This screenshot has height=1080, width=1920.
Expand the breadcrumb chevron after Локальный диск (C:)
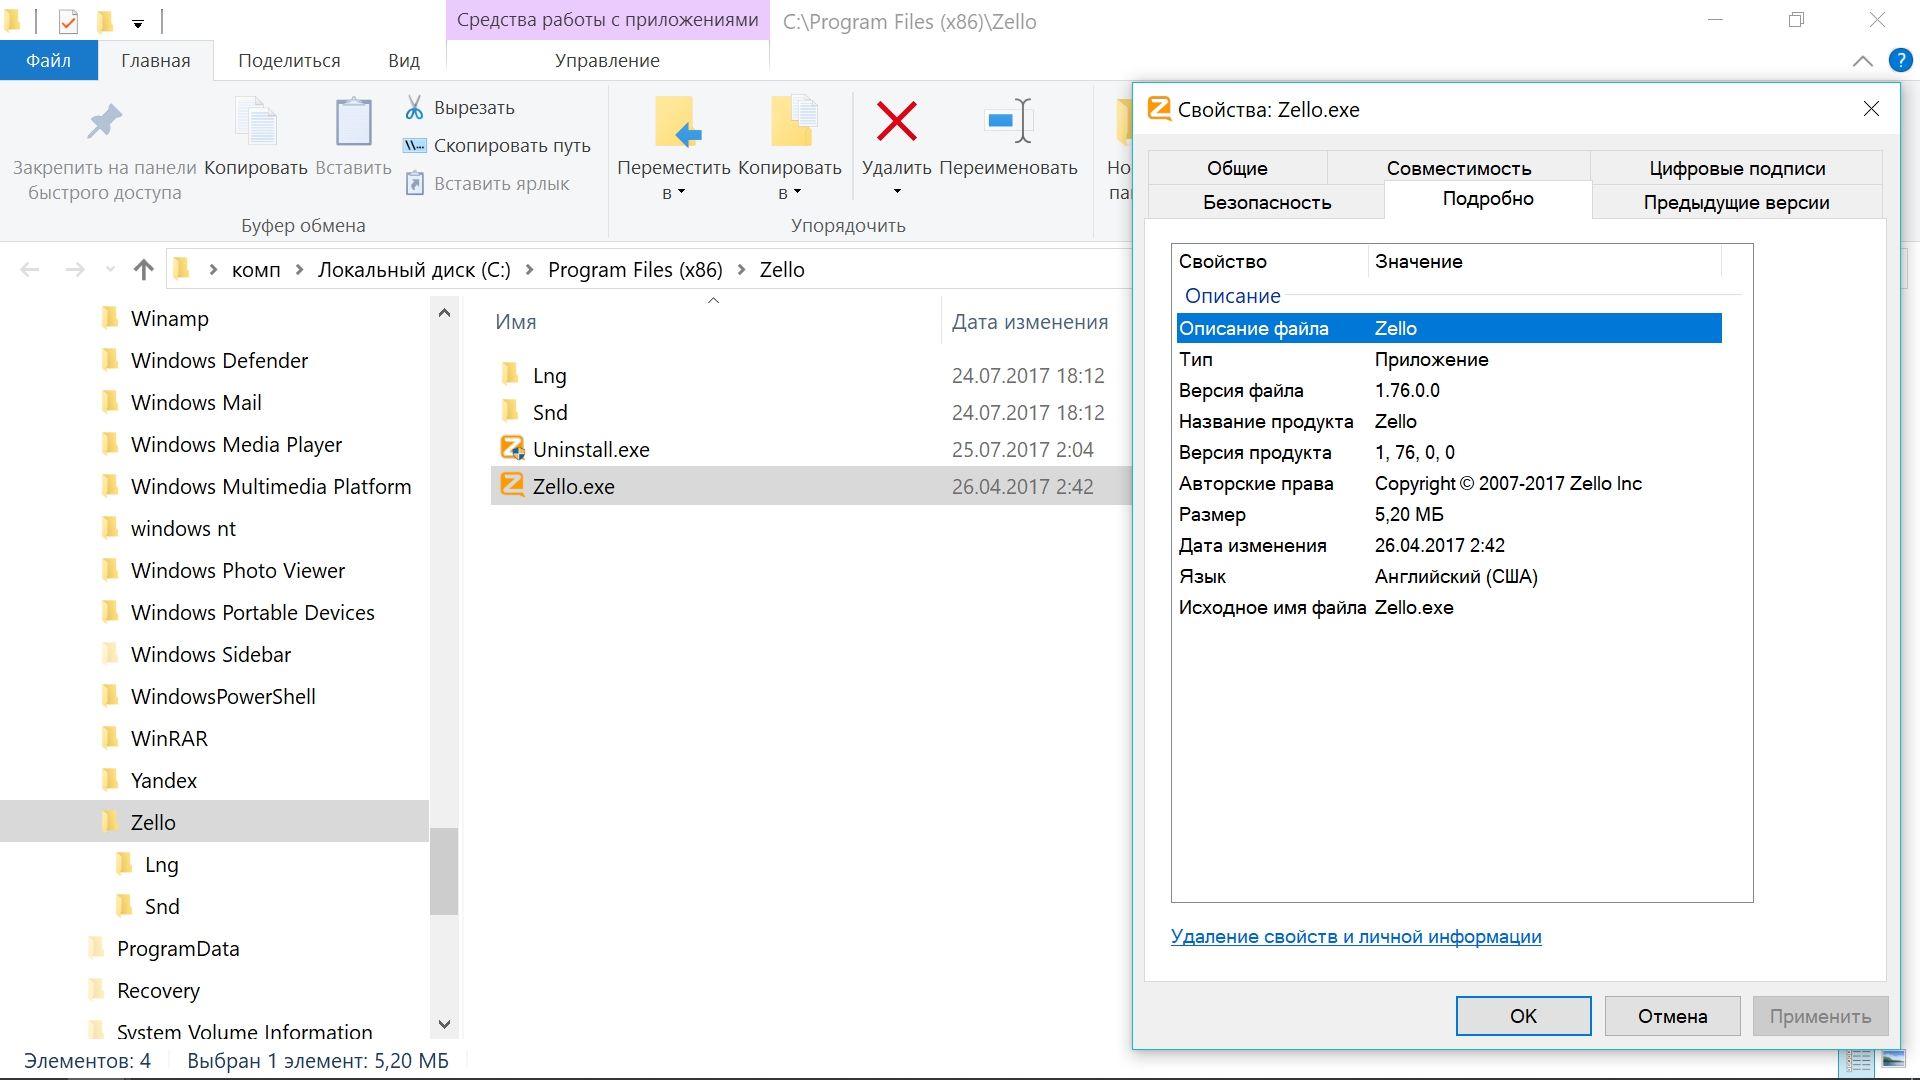[529, 270]
